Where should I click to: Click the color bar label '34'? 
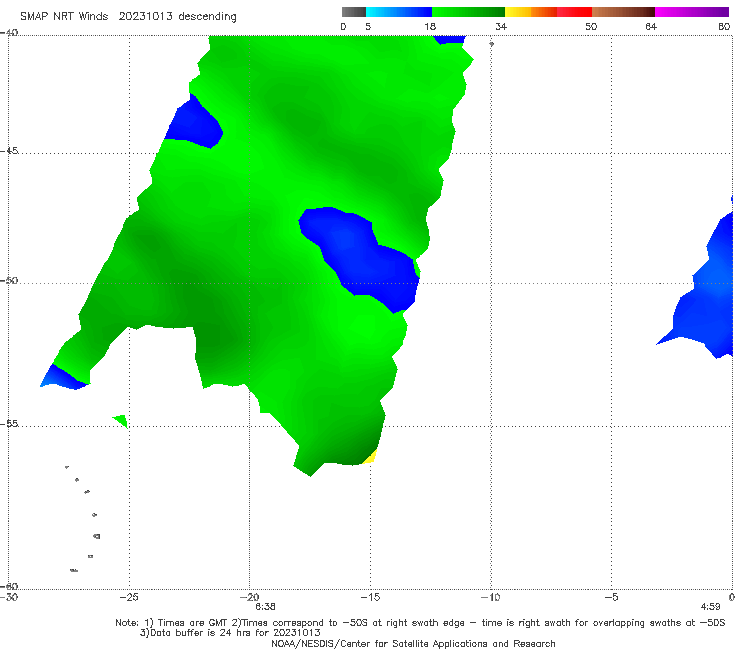[x=501, y=27]
